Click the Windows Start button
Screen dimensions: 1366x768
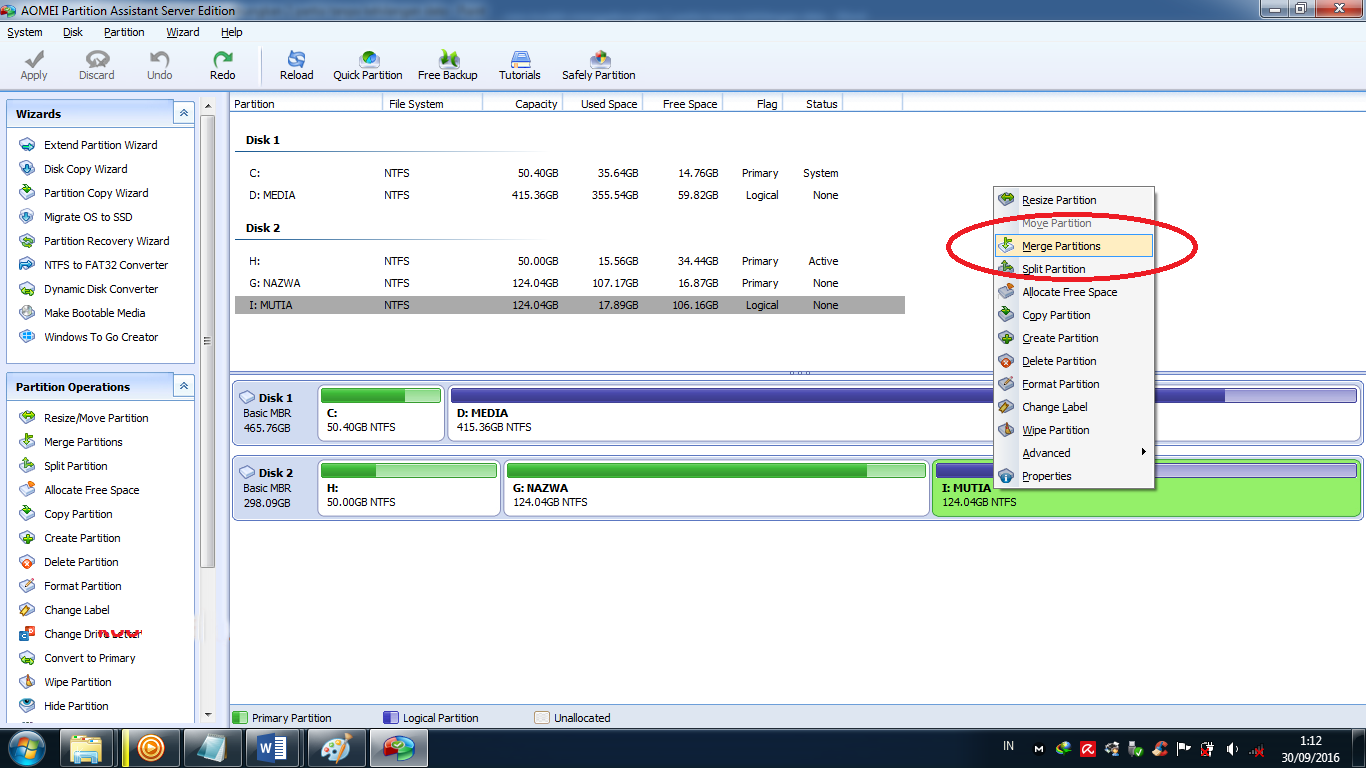coord(26,747)
